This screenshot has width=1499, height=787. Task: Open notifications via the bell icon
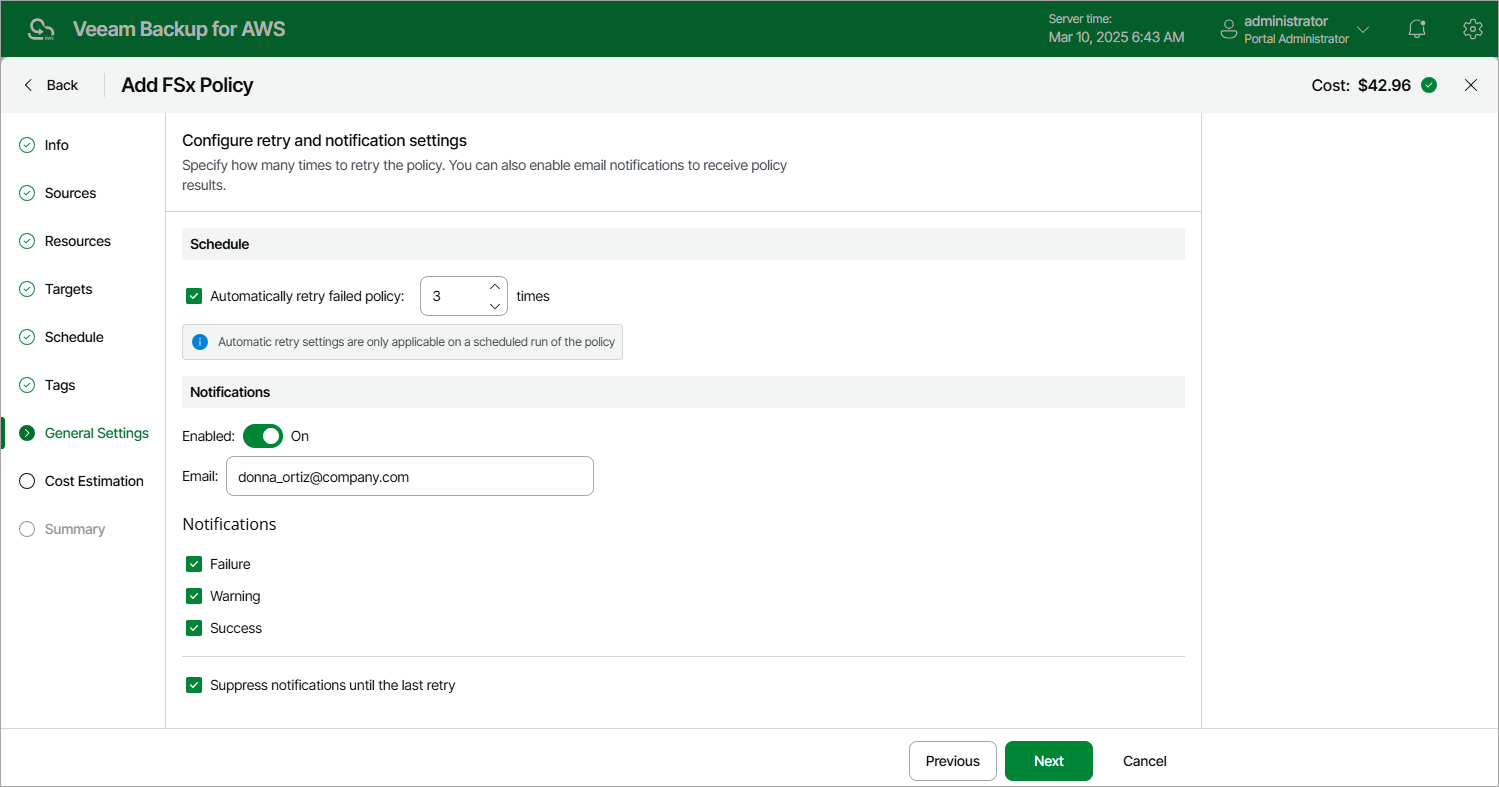1416,28
